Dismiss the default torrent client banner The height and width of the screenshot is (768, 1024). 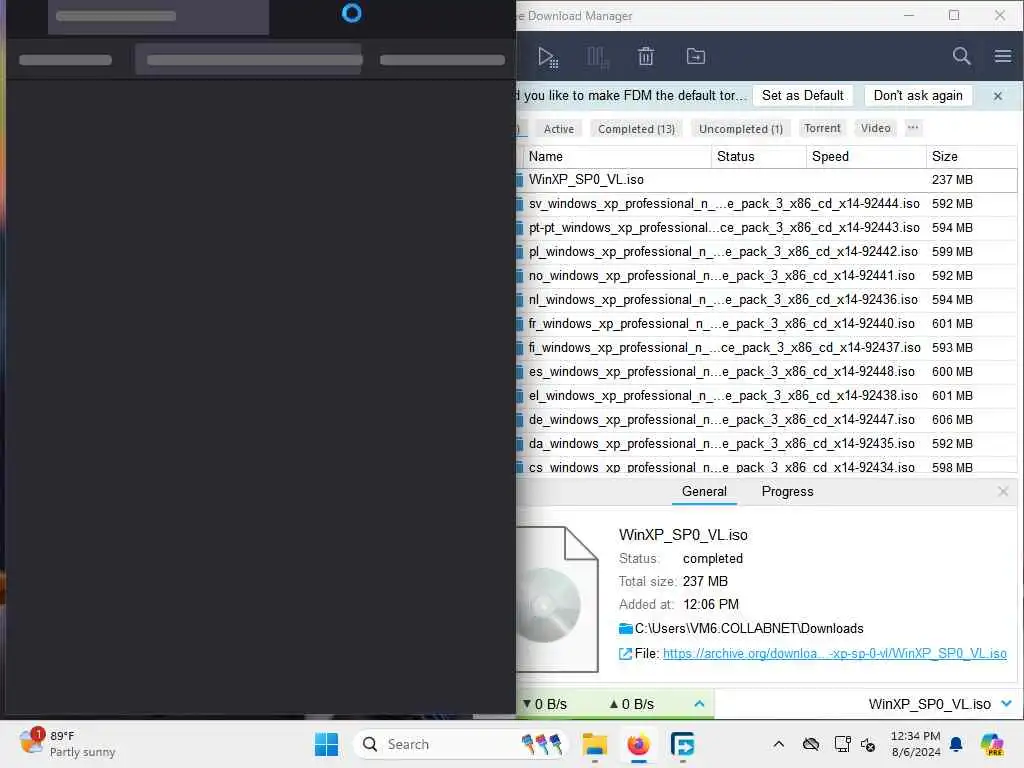pos(997,96)
